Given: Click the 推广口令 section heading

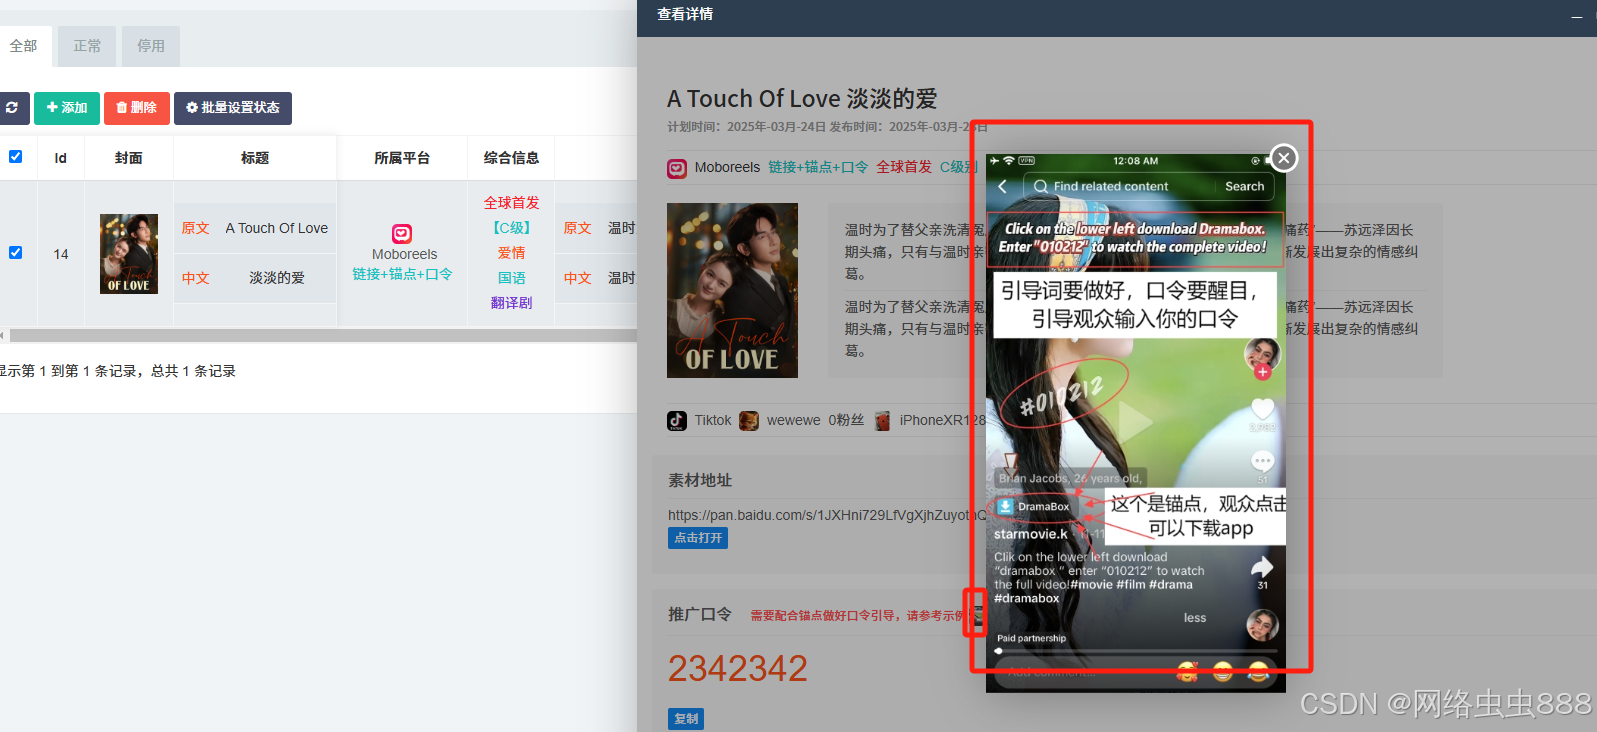Looking at the screenshot, I should (x=700, y=615).
